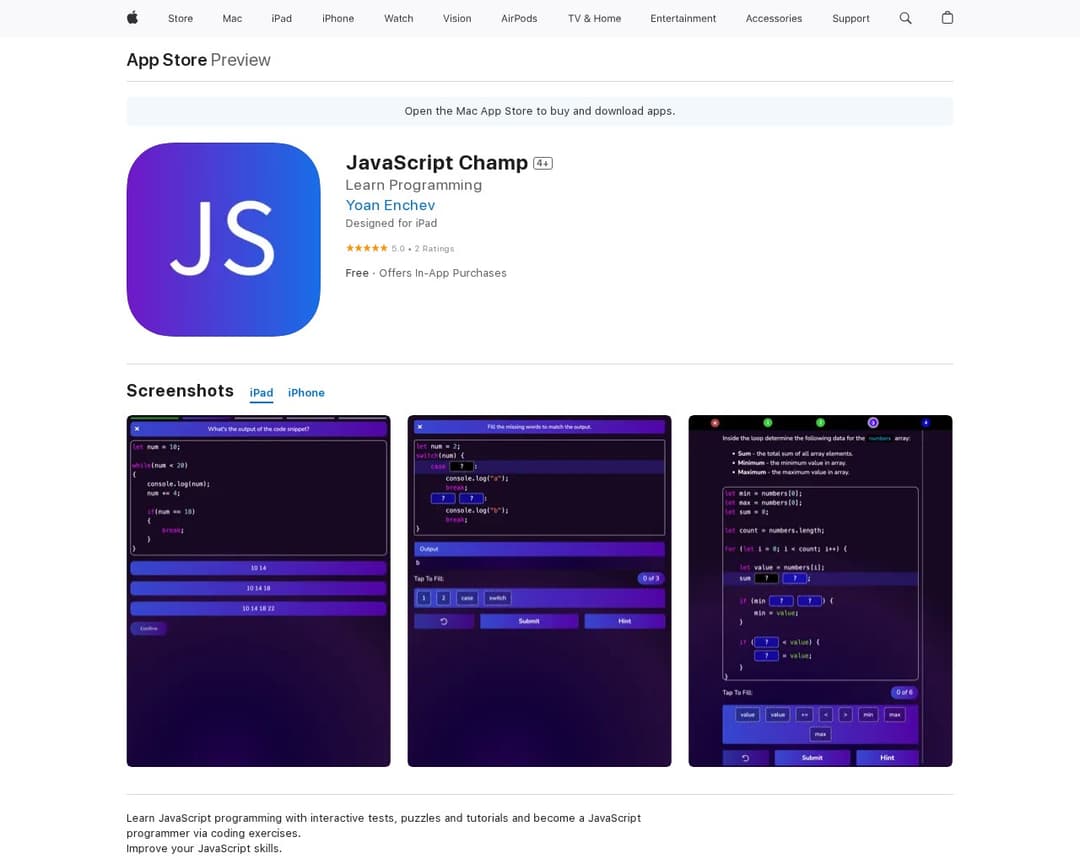The width and height of the screenshot is (1080, 864).
Task: Open the Entertainment navigation item
Action: coord(683,19)
